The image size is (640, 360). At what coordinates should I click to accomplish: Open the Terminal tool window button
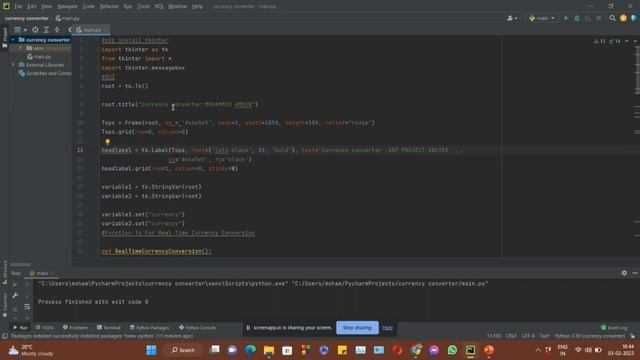109,327
